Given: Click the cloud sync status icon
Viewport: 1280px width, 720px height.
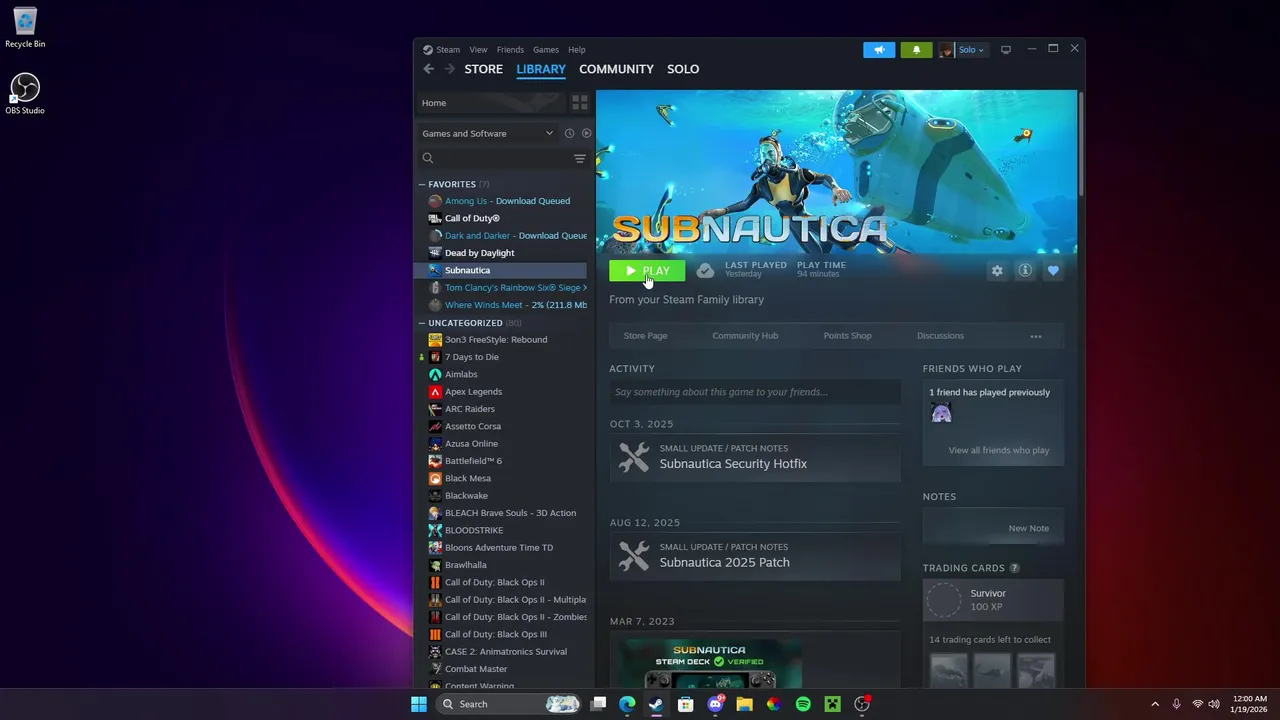Looking at the screenshot, I should tap(705, 271).
